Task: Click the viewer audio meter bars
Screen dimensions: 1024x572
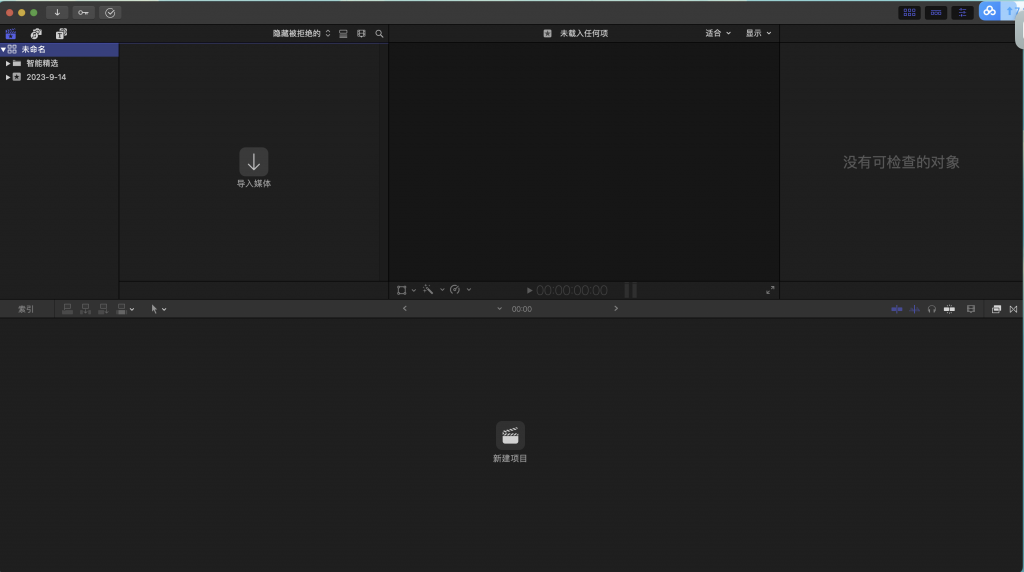Action: pos(631,290)
